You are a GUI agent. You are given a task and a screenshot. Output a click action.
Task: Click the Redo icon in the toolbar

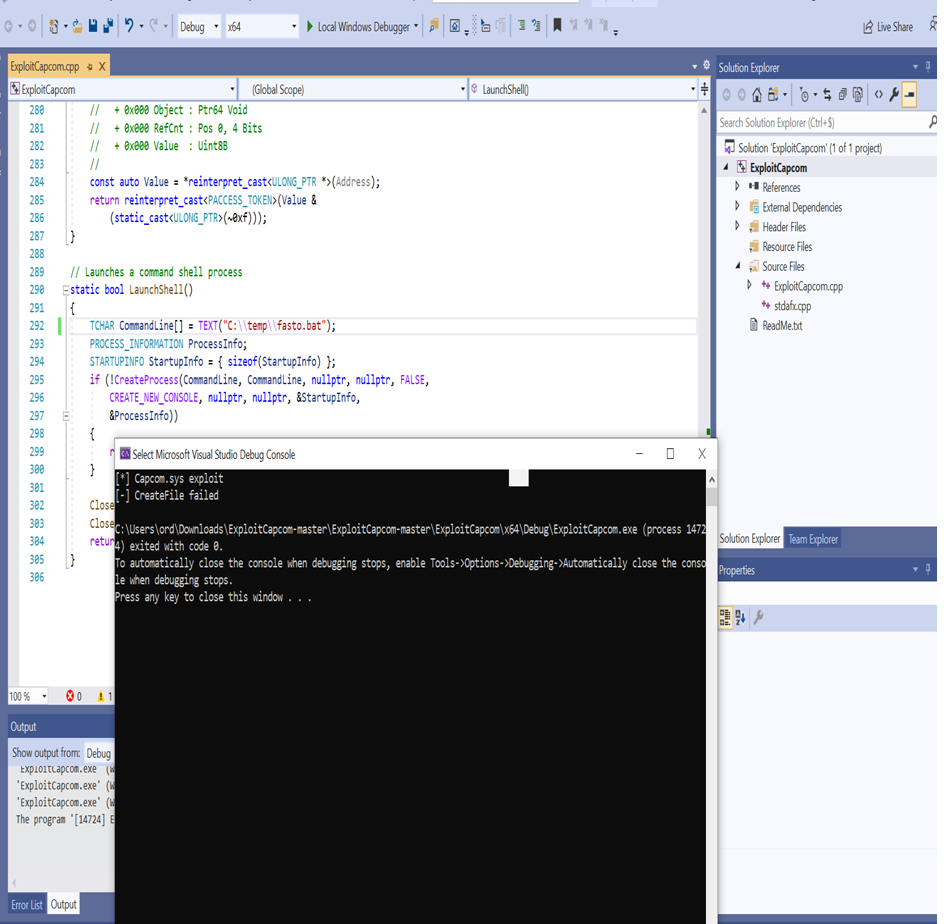[x=154, y=27]
